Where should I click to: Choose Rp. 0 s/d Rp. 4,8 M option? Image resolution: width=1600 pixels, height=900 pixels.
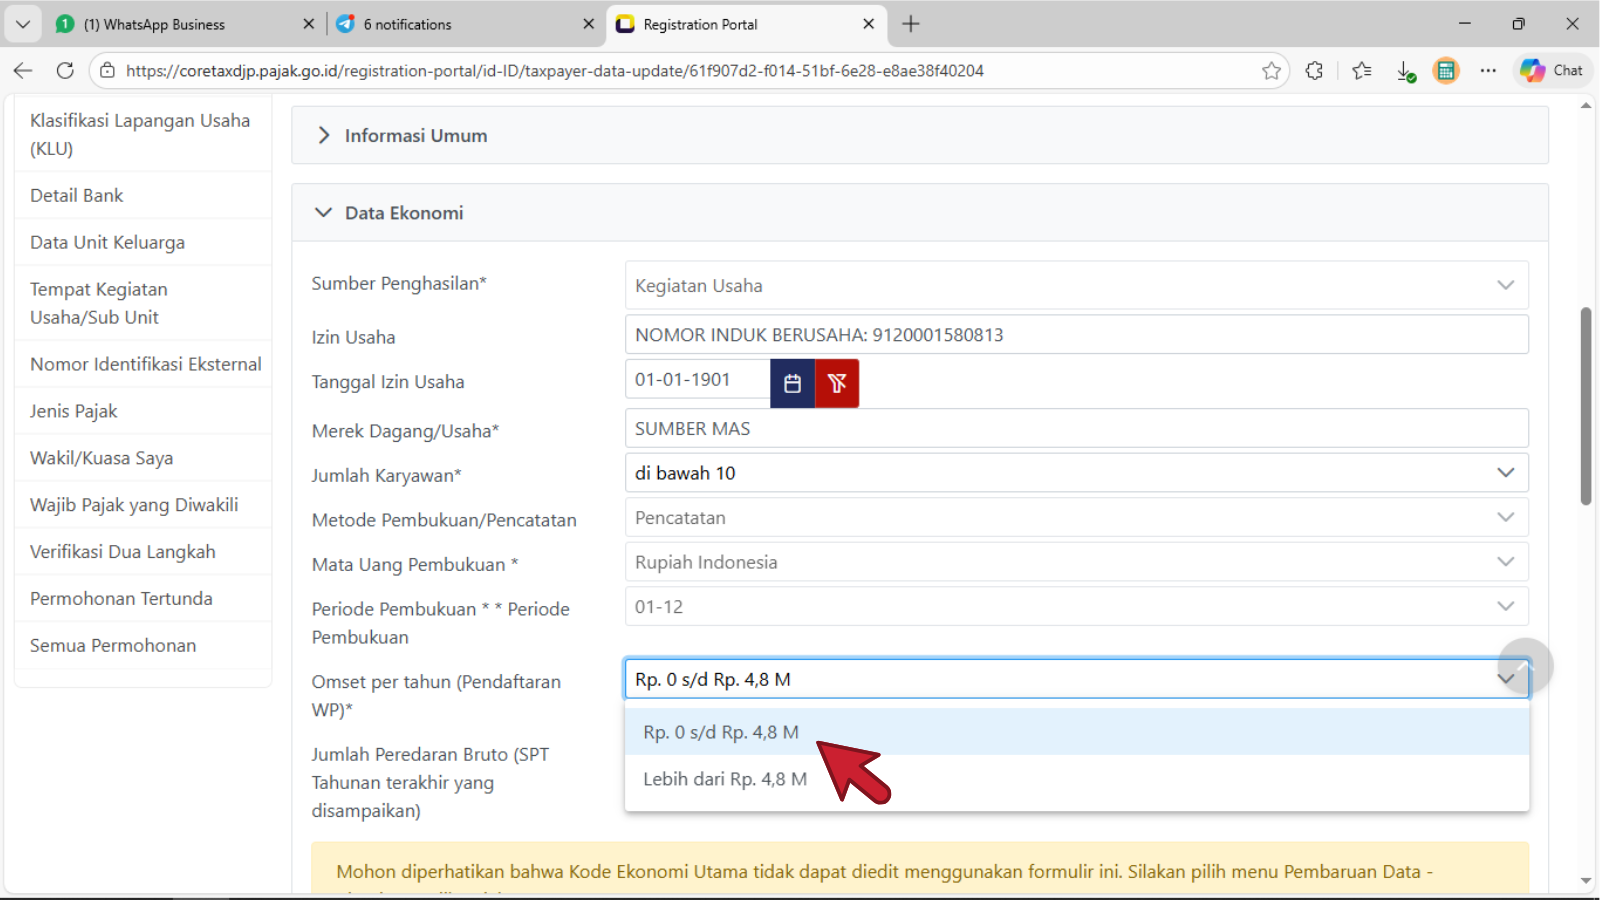point(721,732)
